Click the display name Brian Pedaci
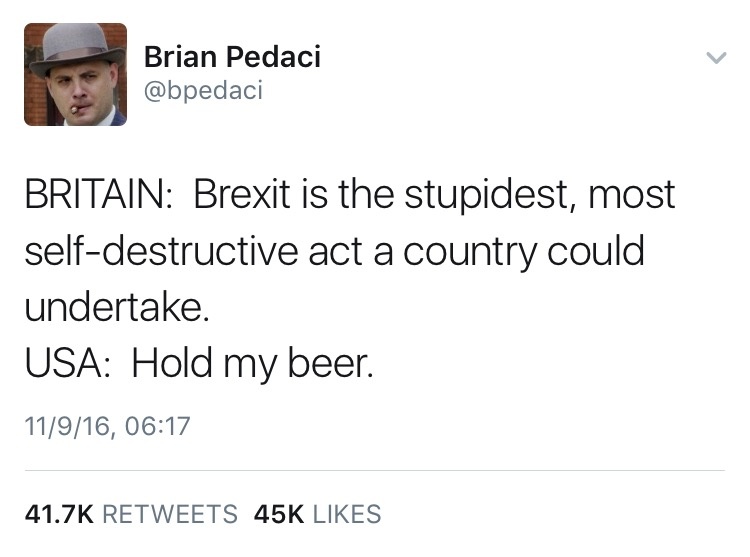 tap(232, 57)
